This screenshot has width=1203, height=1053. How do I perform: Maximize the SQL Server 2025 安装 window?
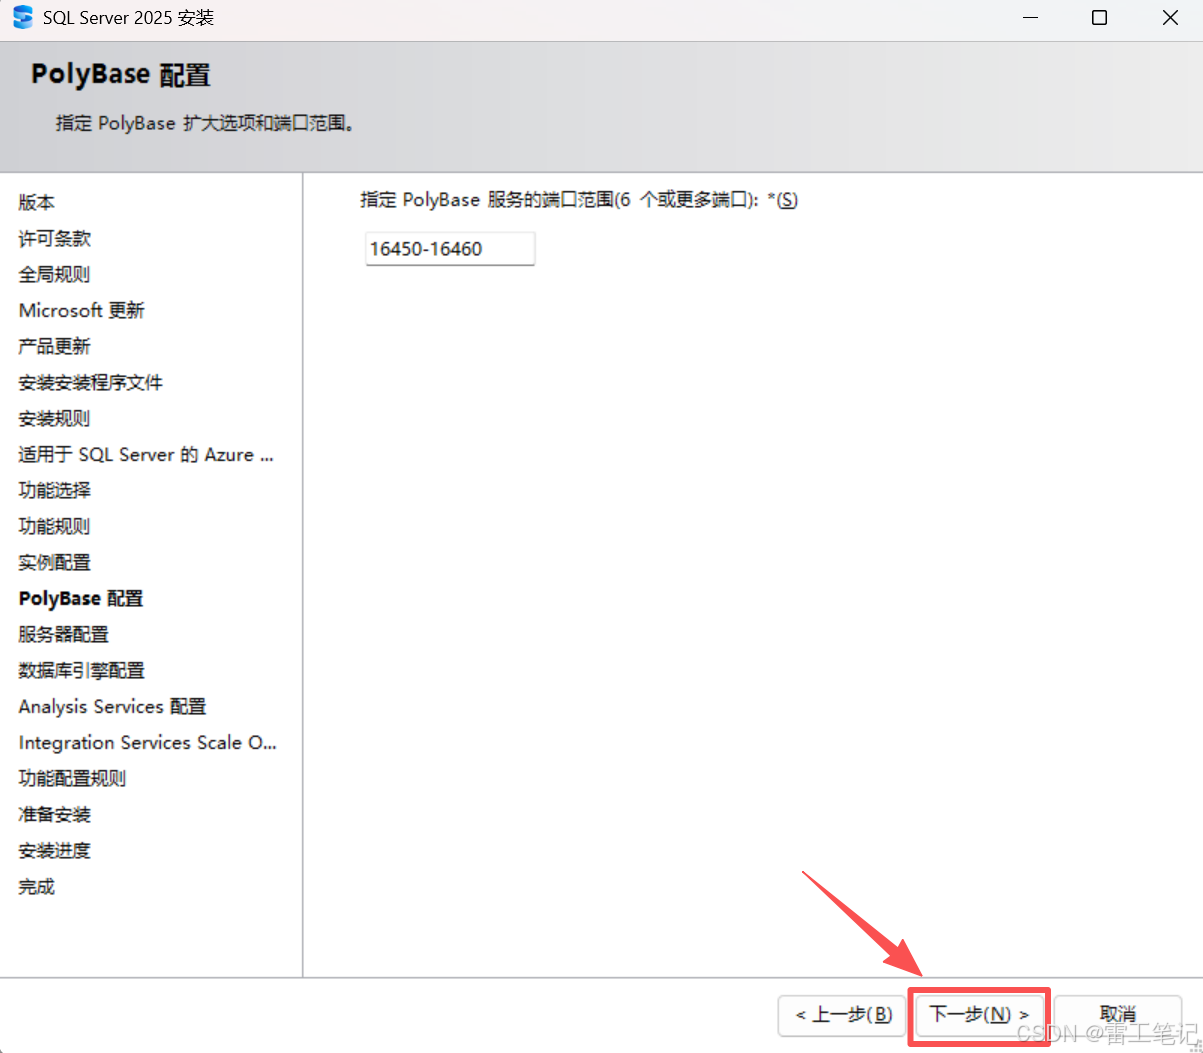pos(1099,18)
